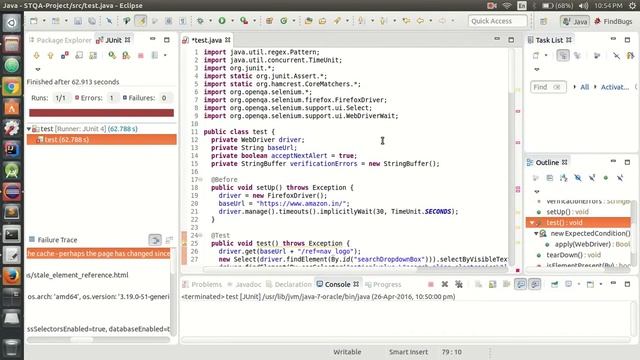Click New Java Package toolbar icon
This screenshot has height=360, width=640.
tap(269, 21)
